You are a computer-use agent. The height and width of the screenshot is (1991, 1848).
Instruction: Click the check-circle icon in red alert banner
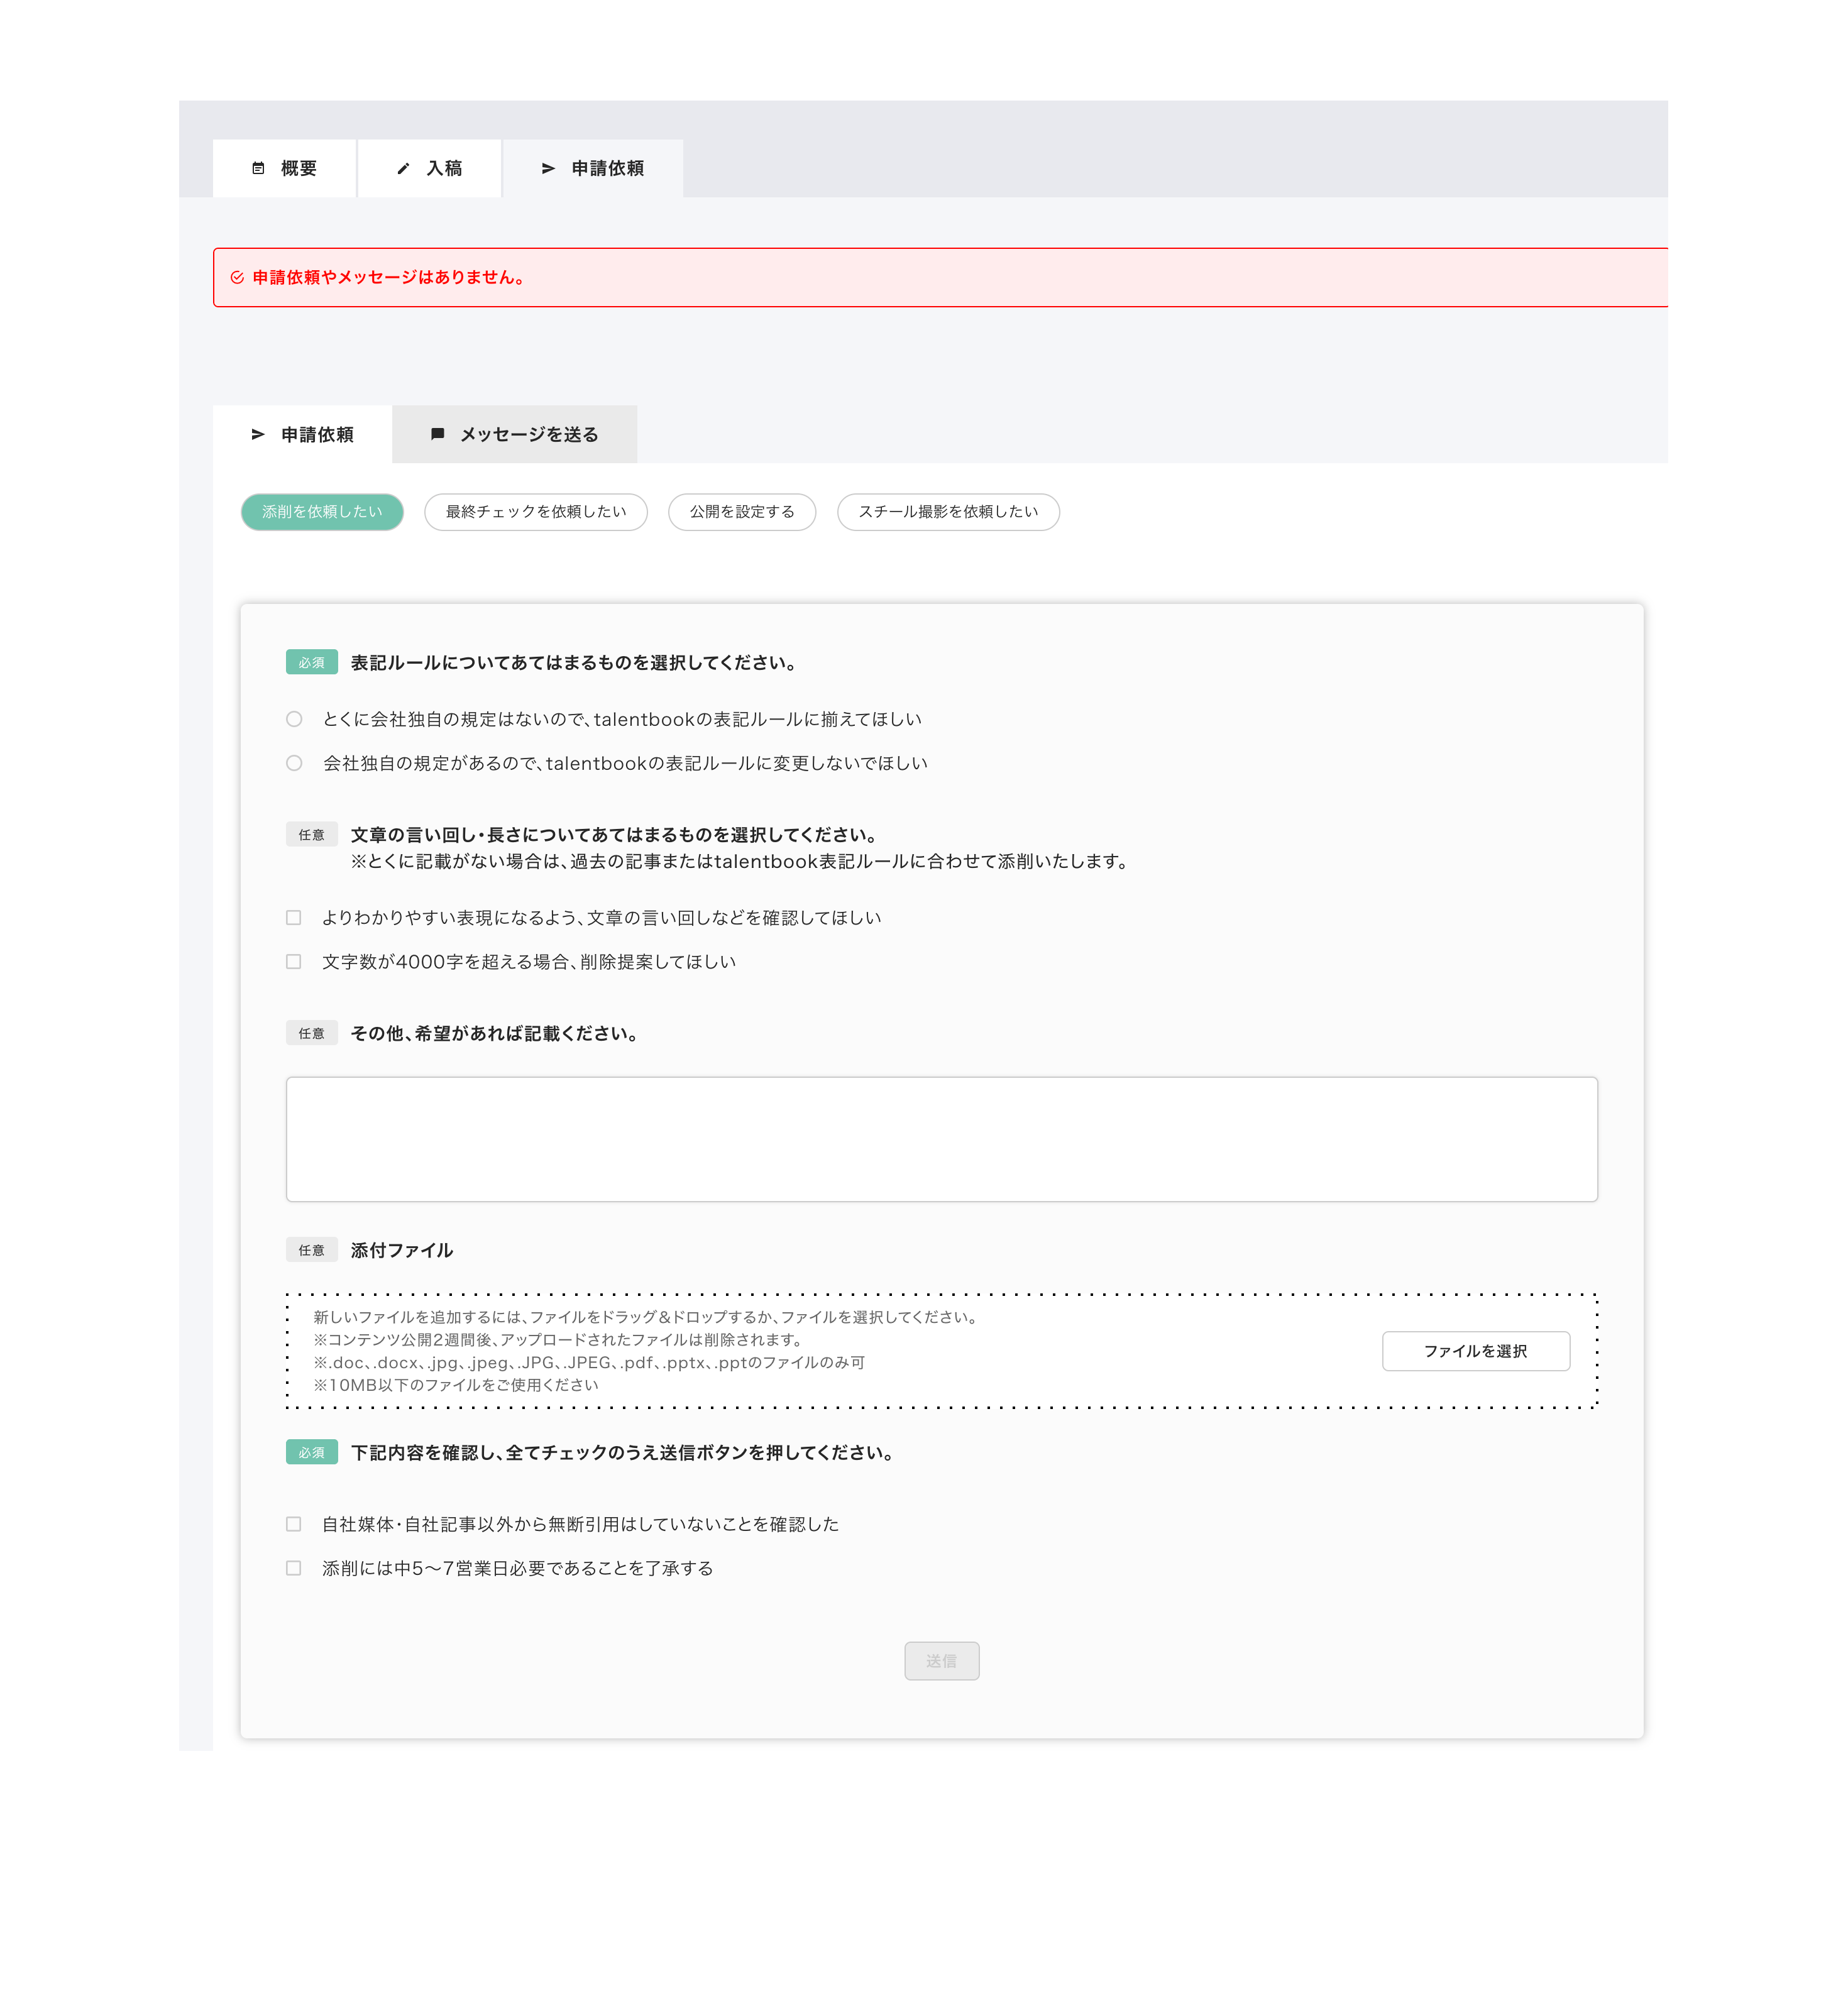(x=237, y=278)
